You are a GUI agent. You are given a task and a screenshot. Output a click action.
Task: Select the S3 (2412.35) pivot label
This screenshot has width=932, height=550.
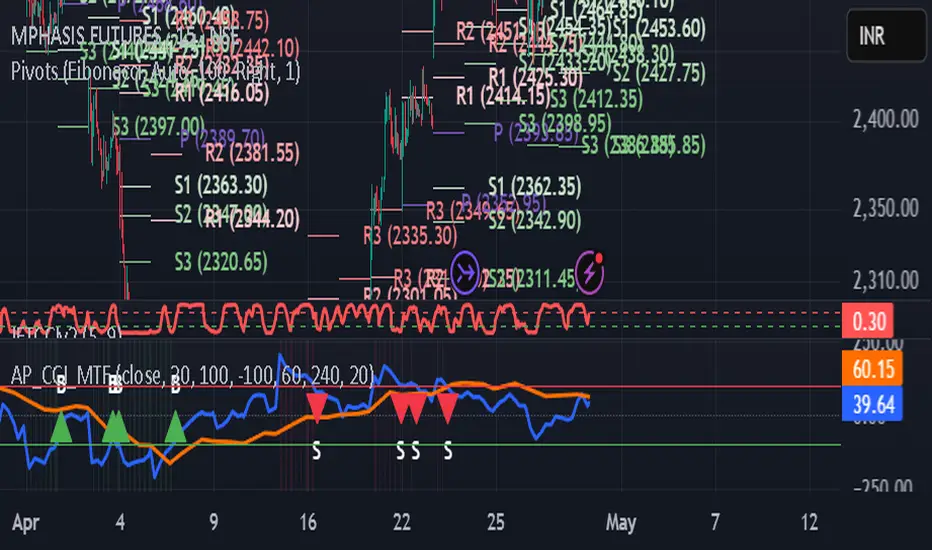pos(596,99)
